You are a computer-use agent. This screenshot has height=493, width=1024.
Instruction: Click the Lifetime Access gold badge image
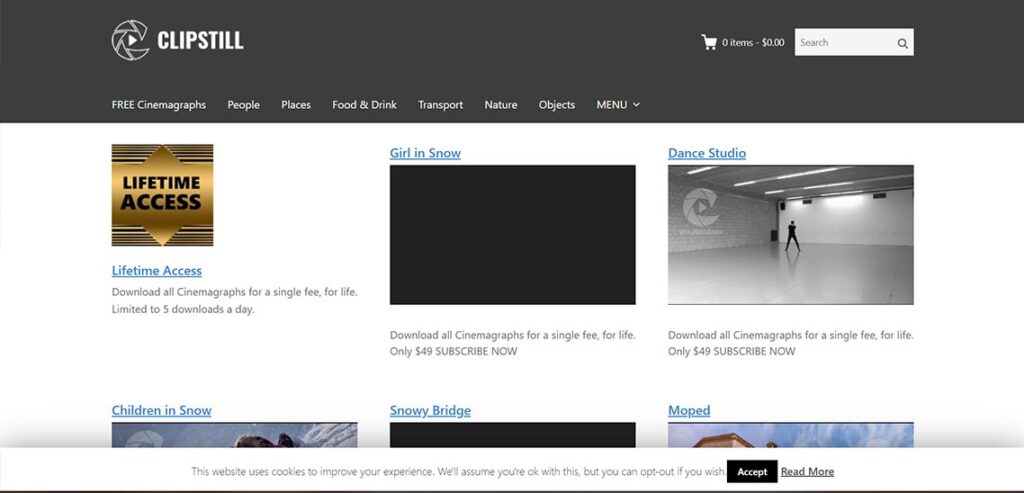click(162, 195)
